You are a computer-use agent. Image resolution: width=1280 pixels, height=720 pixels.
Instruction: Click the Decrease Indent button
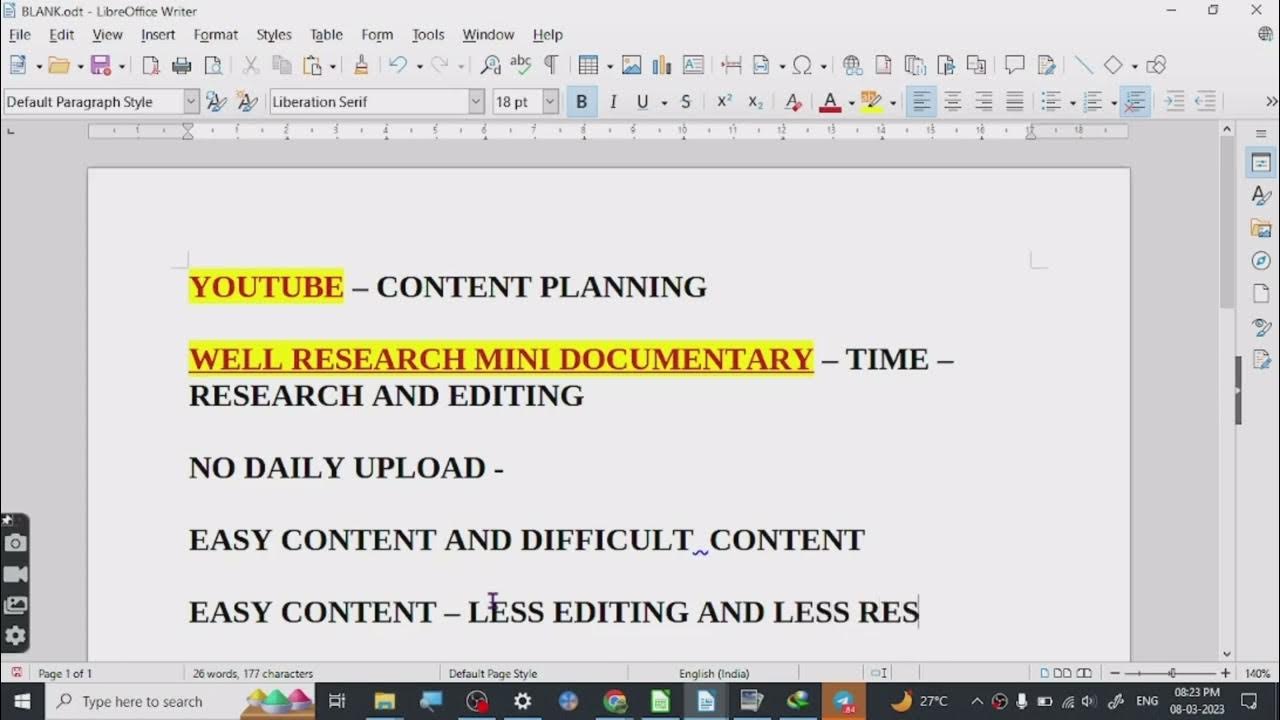(1206, 101)
